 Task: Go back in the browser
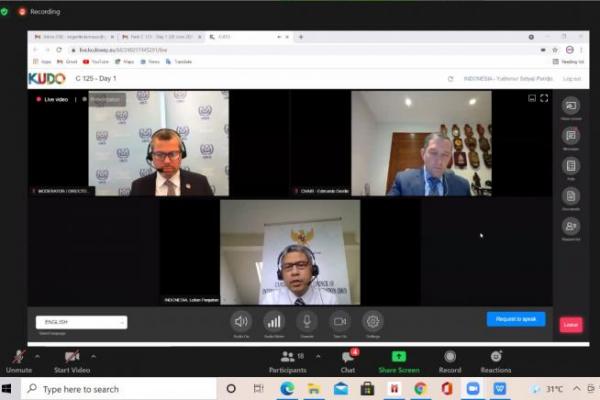pyautogui.click(x=36, y=50)
